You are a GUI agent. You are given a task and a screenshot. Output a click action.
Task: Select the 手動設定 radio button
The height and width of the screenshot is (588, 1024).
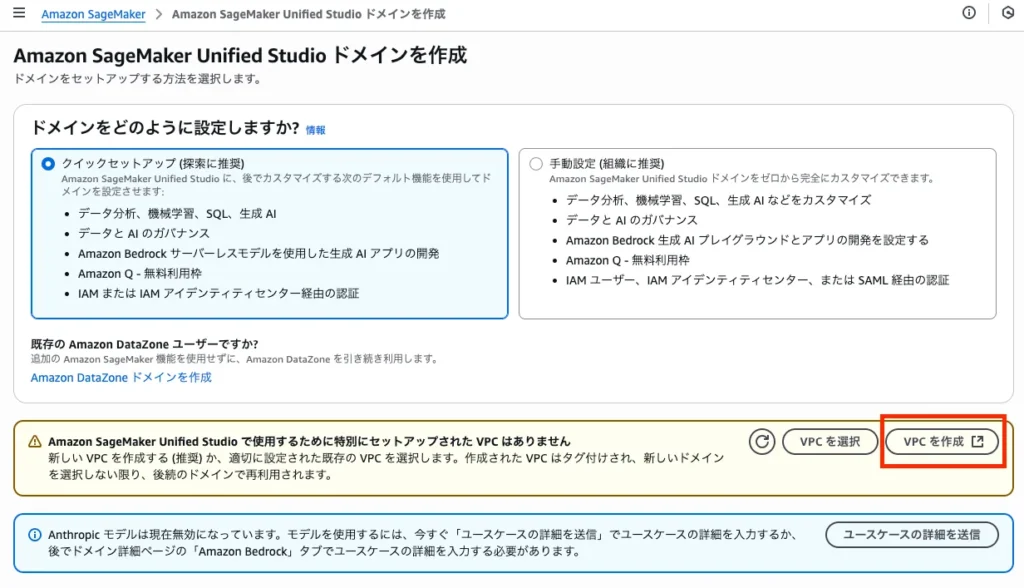pyautogui.click(x=536, y=163)
